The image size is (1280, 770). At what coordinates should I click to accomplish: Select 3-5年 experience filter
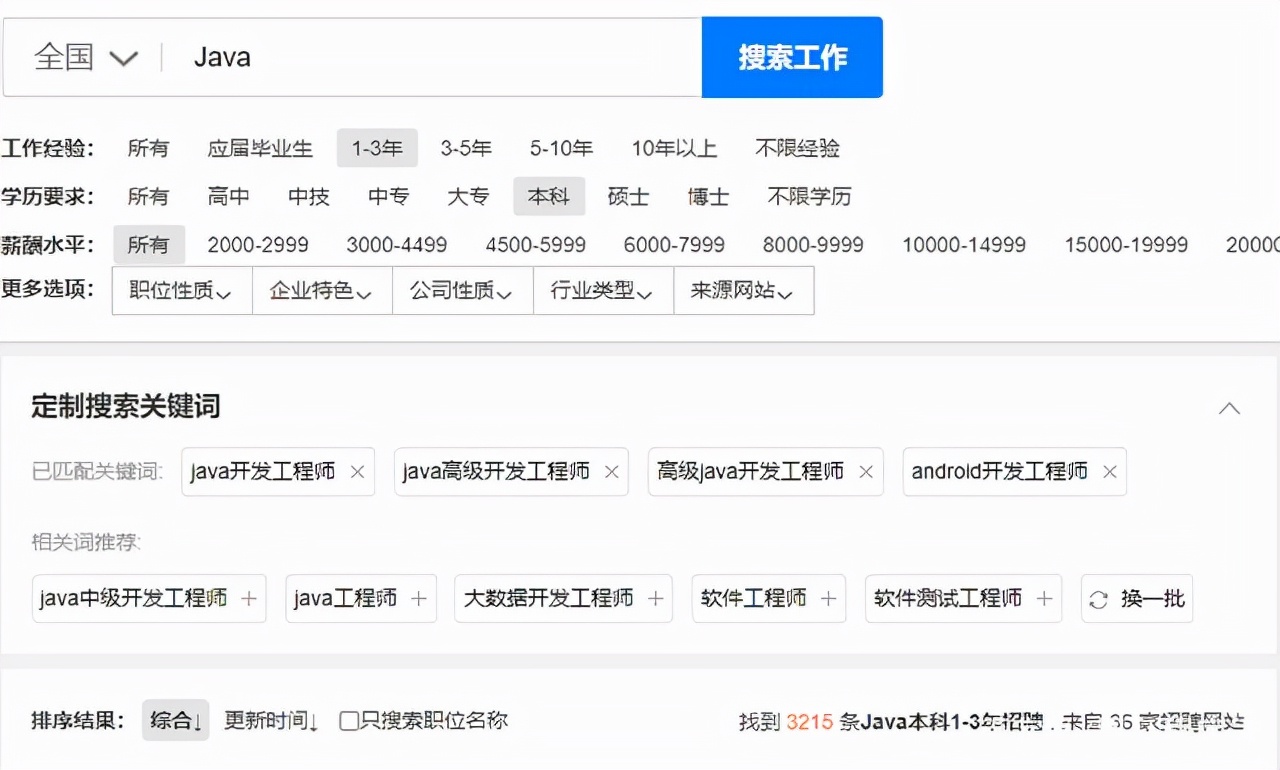point(466,148)
